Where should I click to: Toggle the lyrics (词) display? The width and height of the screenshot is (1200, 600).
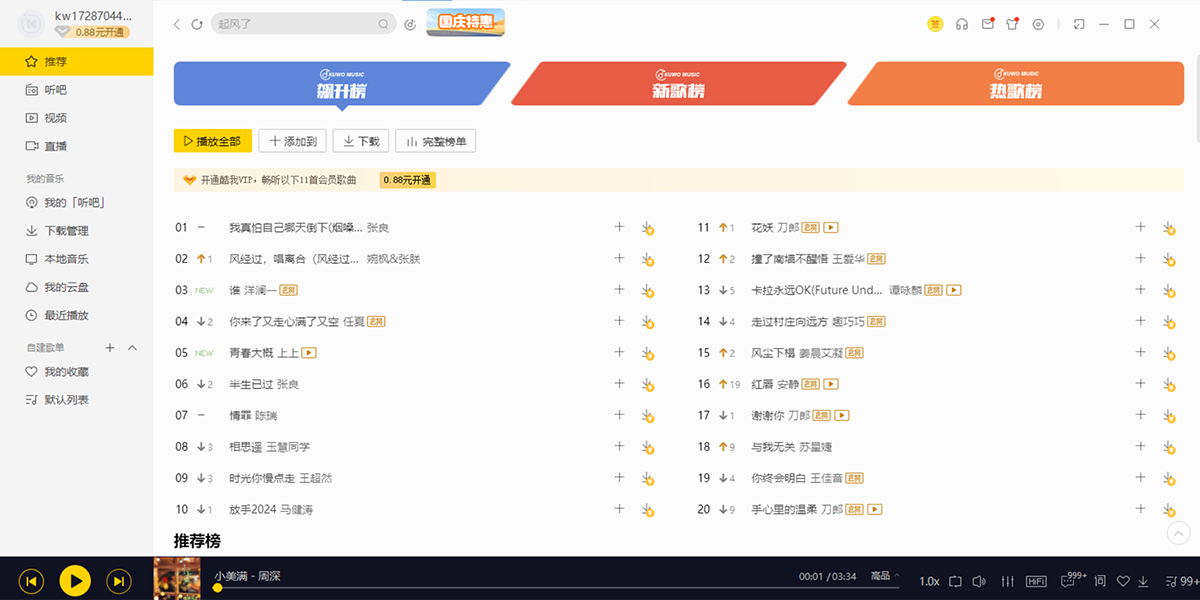click(1100, 581)
